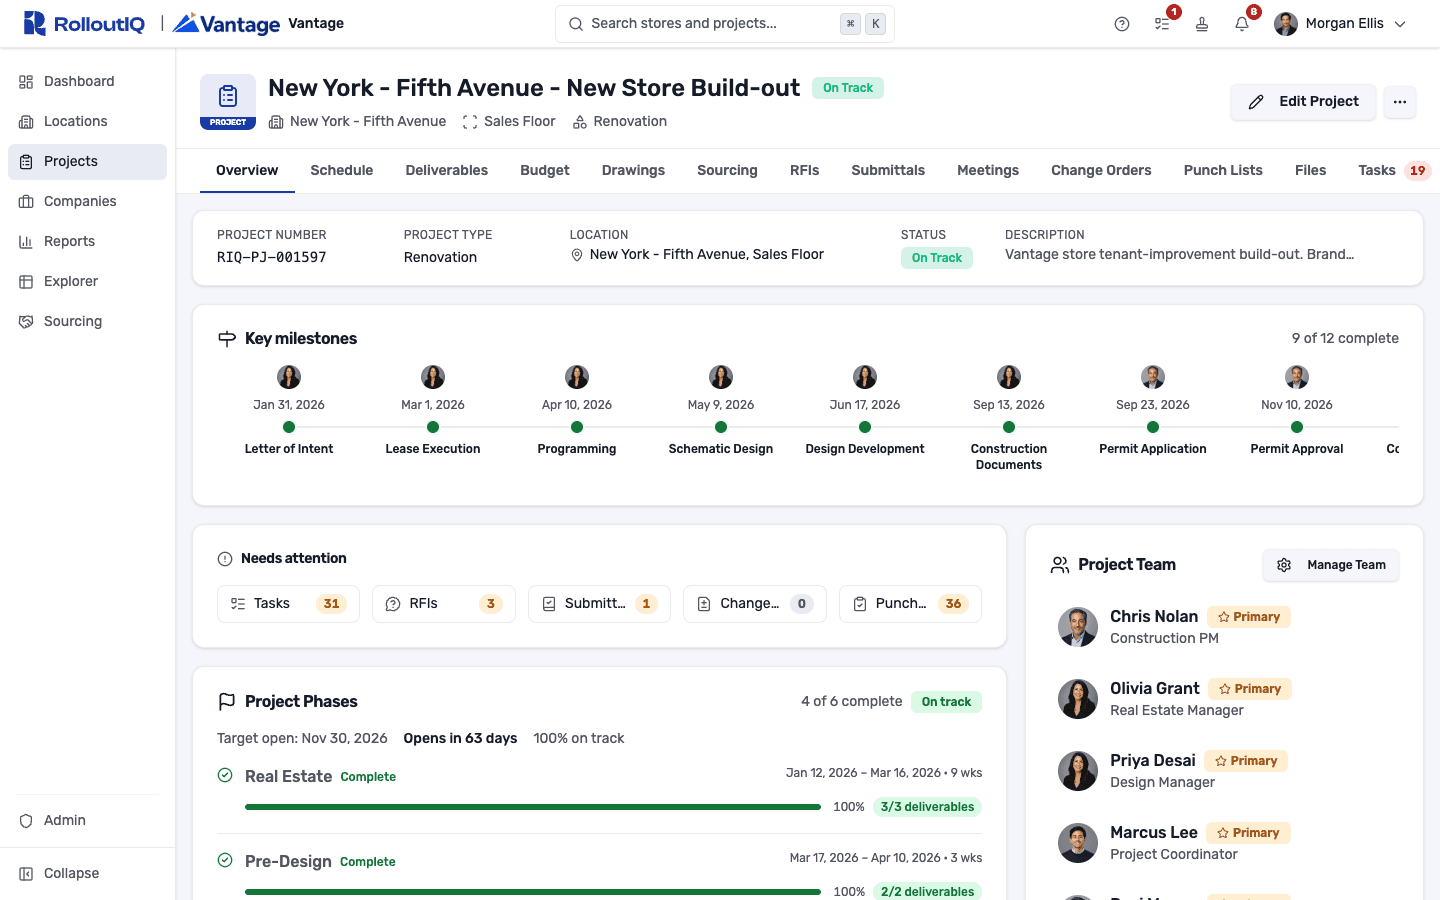Collapse the sidebar
The width and height of the screenshot is (1440, 900).
click(87, 873)
